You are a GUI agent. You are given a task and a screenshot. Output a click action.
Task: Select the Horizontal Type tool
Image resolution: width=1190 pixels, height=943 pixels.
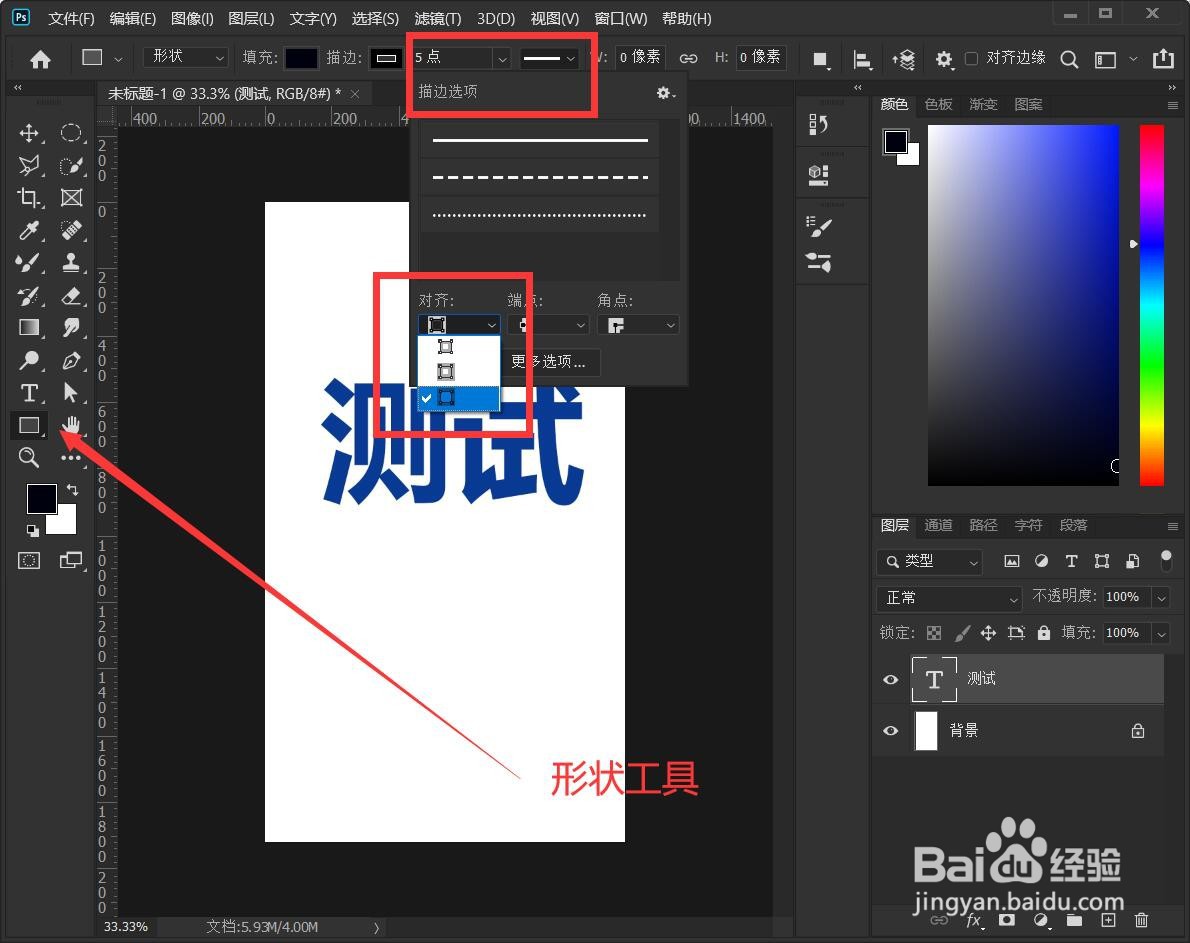tap(28, 392)
